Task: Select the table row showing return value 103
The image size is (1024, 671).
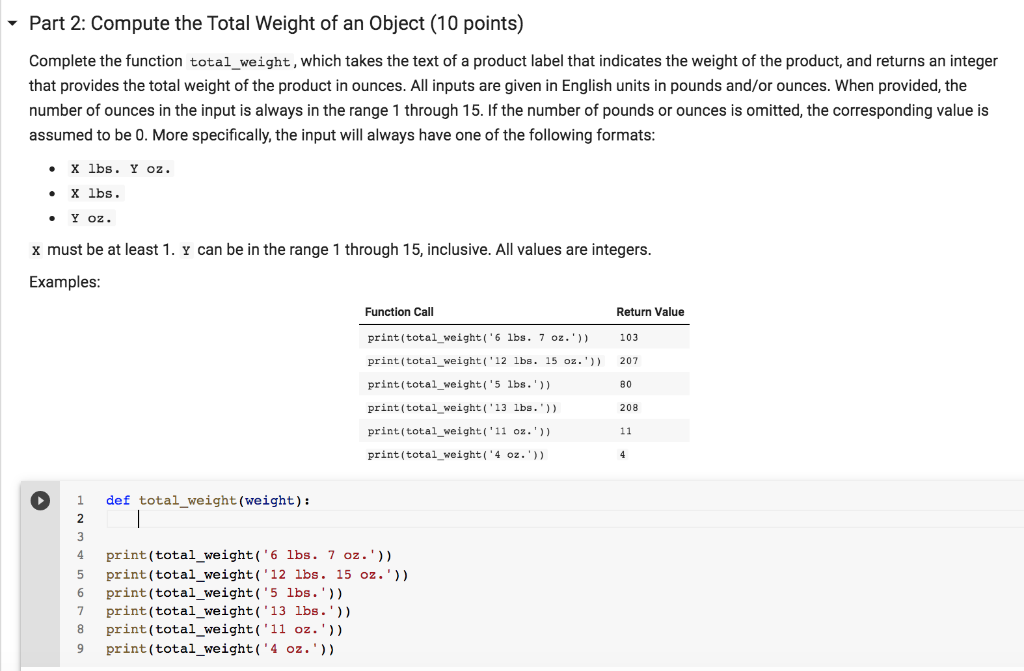Action: 520,337
